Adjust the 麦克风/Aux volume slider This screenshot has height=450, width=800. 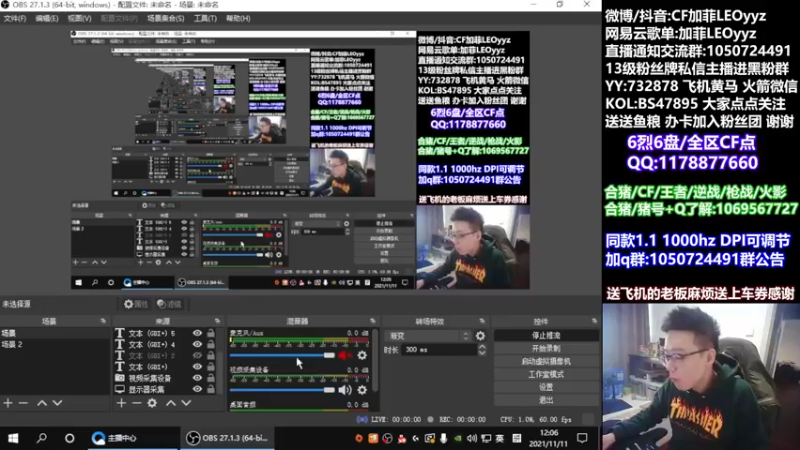[x=282, y=355]
